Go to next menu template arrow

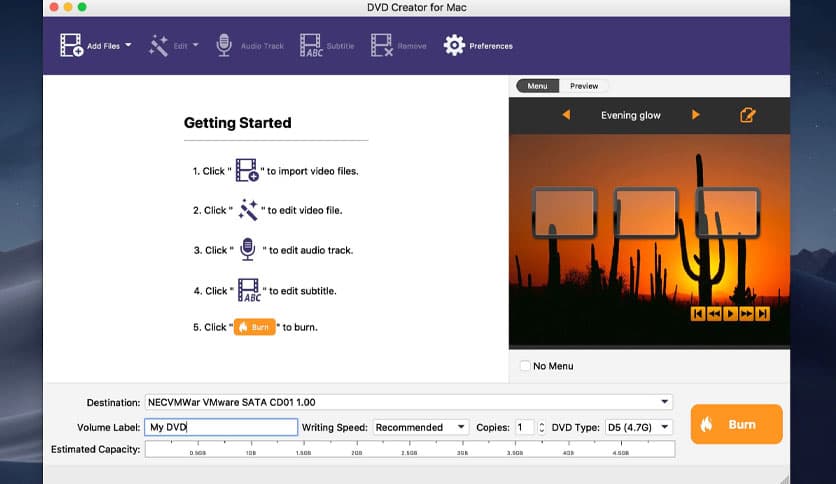(x=695, y=115)
